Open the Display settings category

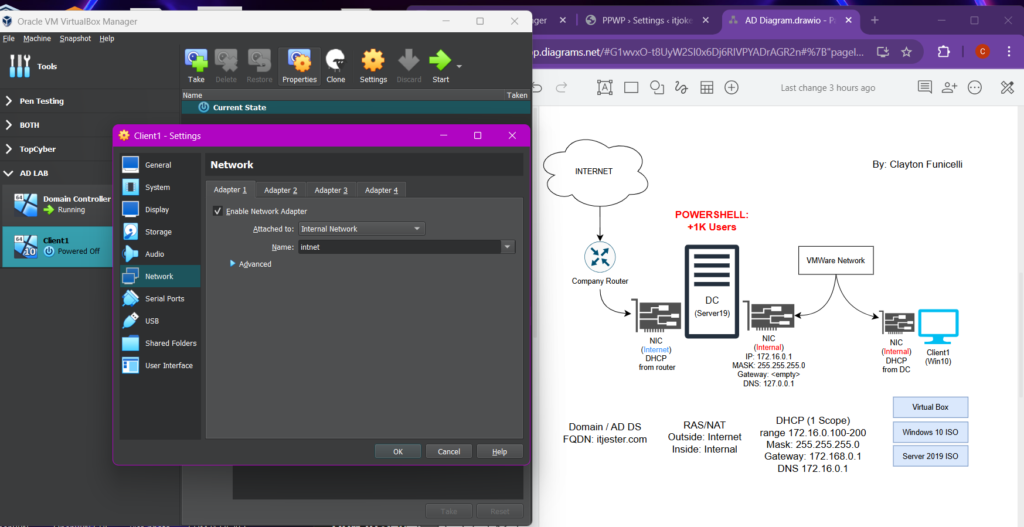coord(159,210)
